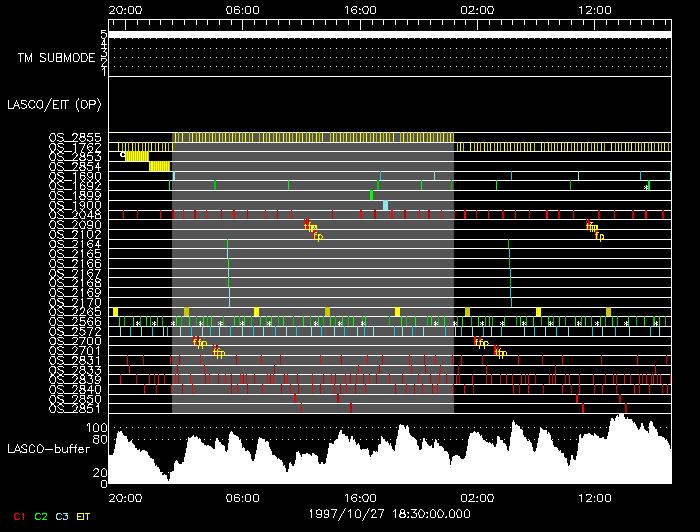Click the 12:00 label on lower time axis

594,498
